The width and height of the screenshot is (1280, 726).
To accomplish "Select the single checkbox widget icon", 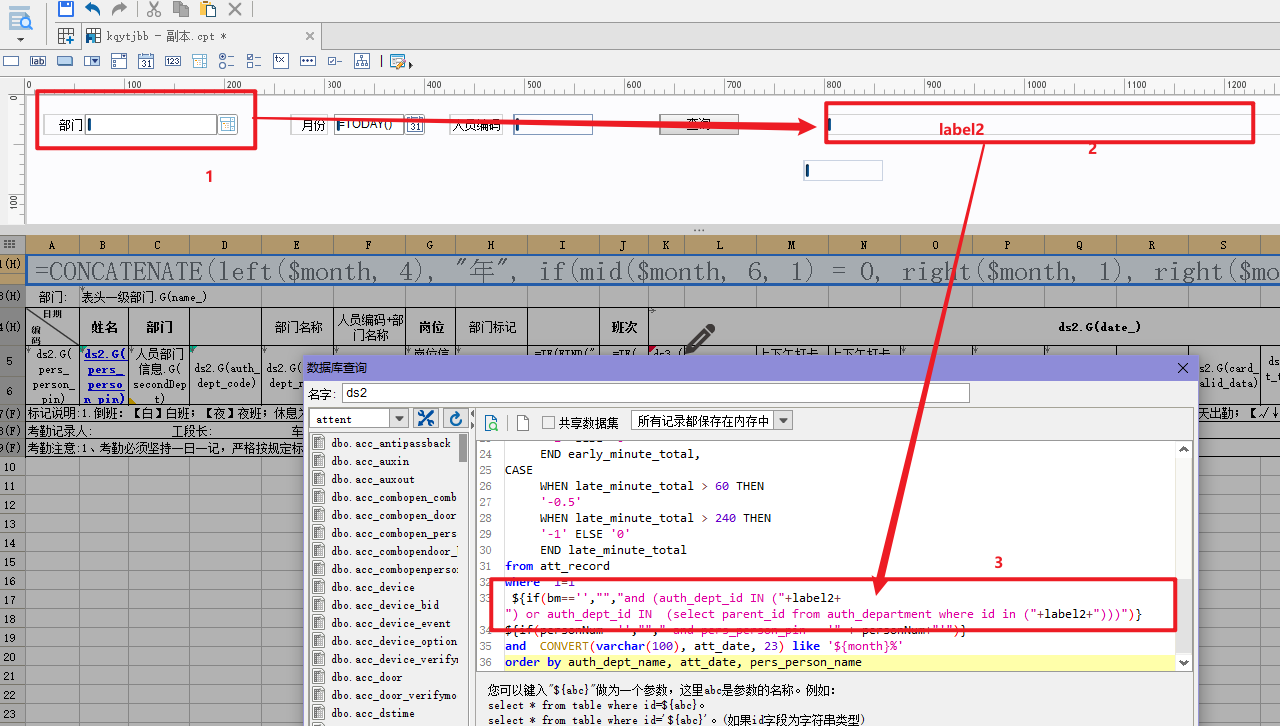I will 335,61.
